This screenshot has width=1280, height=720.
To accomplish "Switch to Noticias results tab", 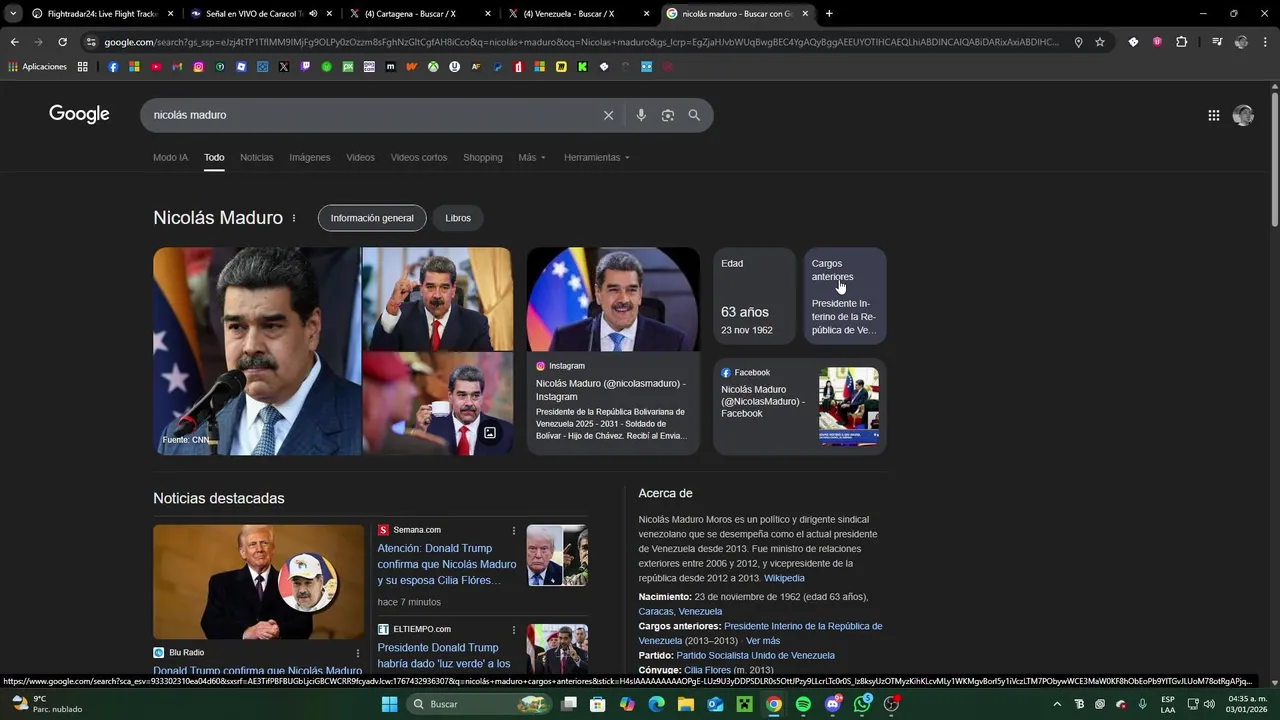I will [x=256, y=157].
